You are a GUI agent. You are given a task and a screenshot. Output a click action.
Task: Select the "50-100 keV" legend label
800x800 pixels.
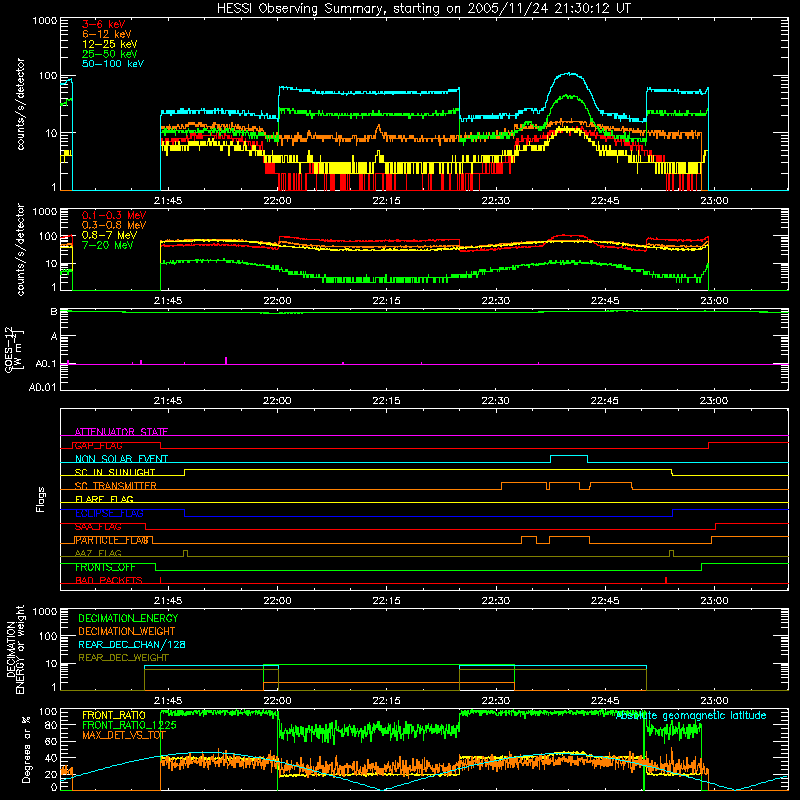pyautogui.click(x=113, y=64)
